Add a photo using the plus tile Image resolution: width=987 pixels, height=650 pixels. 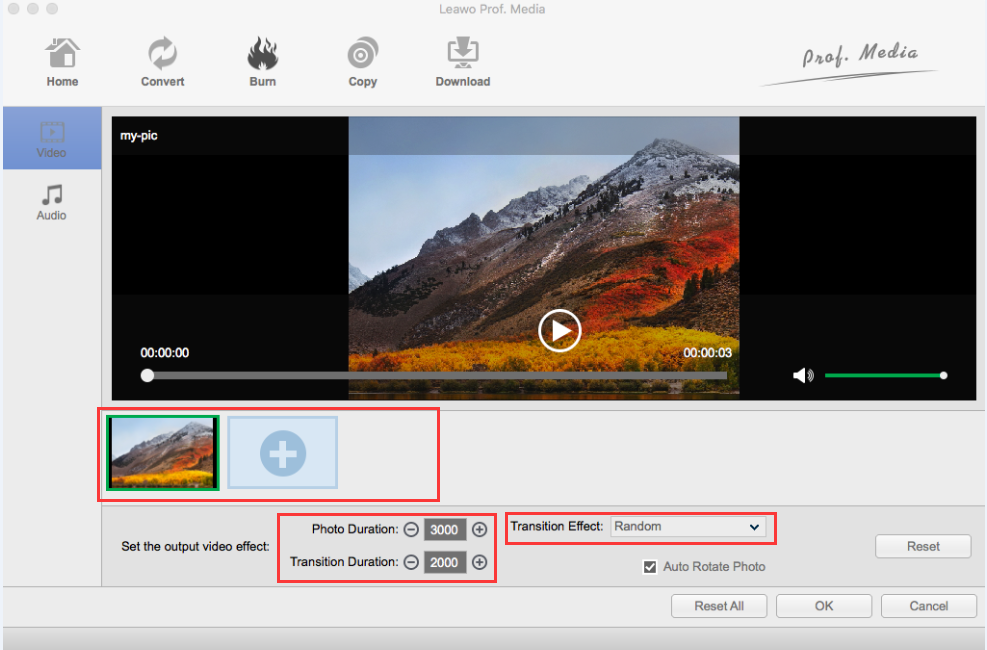pos(282,452)
